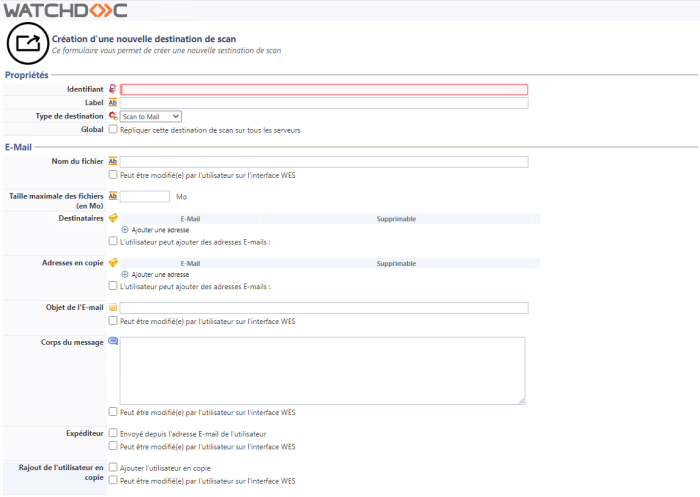700x497 pixels.
Task: Click the Identifiant input field
Action: click(x=324, y=89)
